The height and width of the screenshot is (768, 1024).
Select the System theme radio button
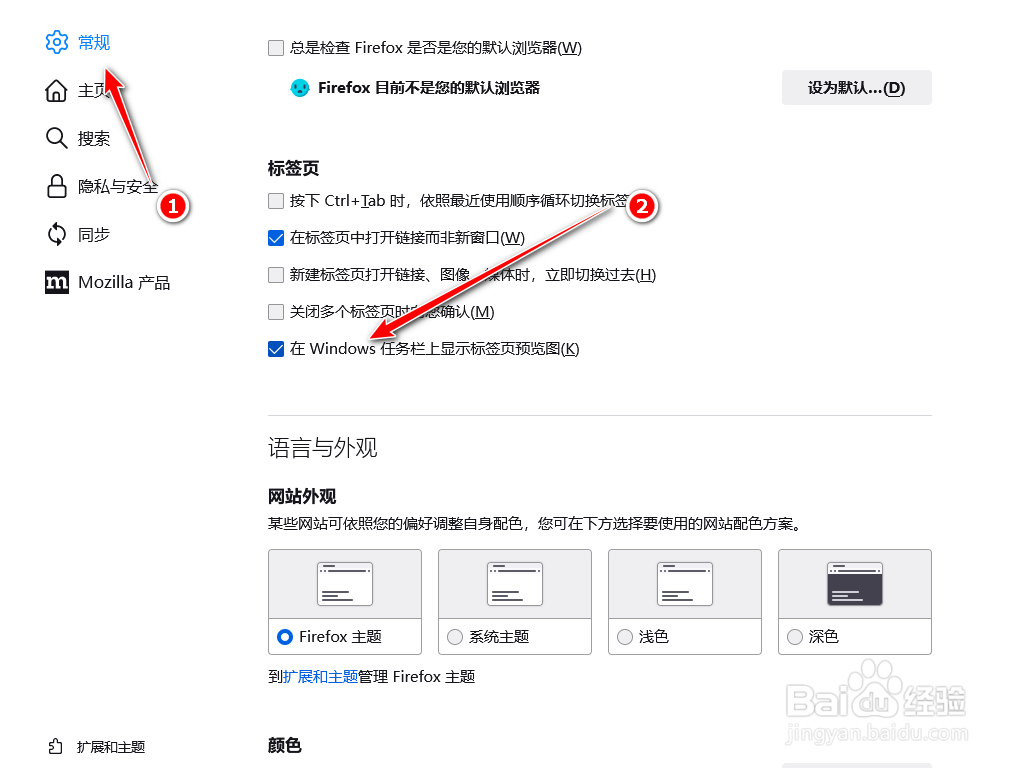(x=455, y=637)
